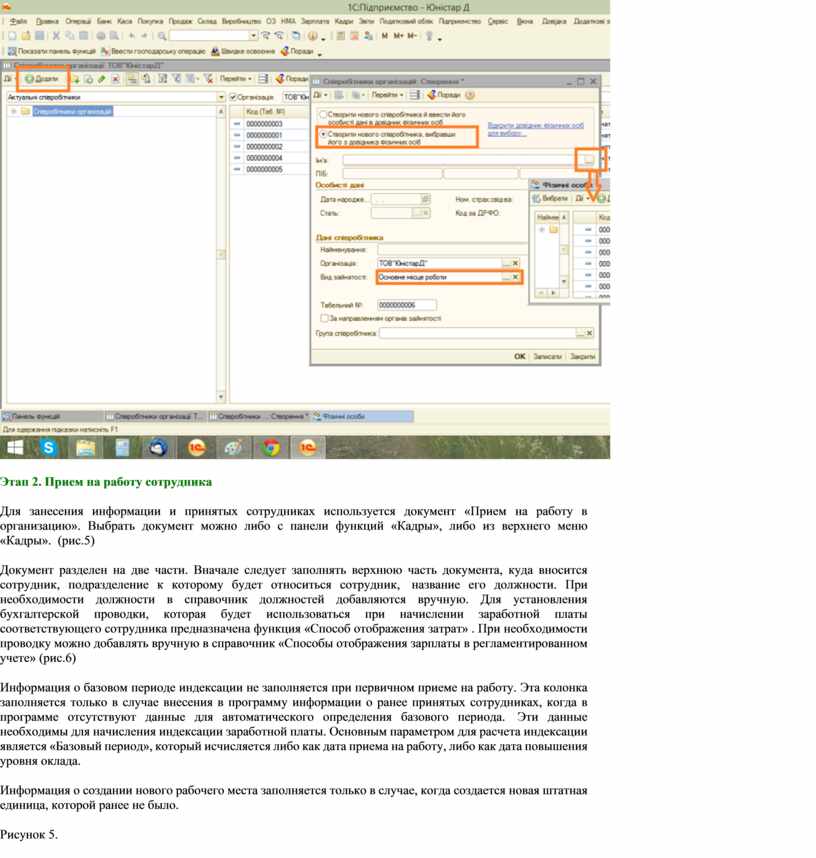Viewport: 816px width, 858px height.
Task: Click the Поради button in main toolbar
Action: tap(297, 51)
